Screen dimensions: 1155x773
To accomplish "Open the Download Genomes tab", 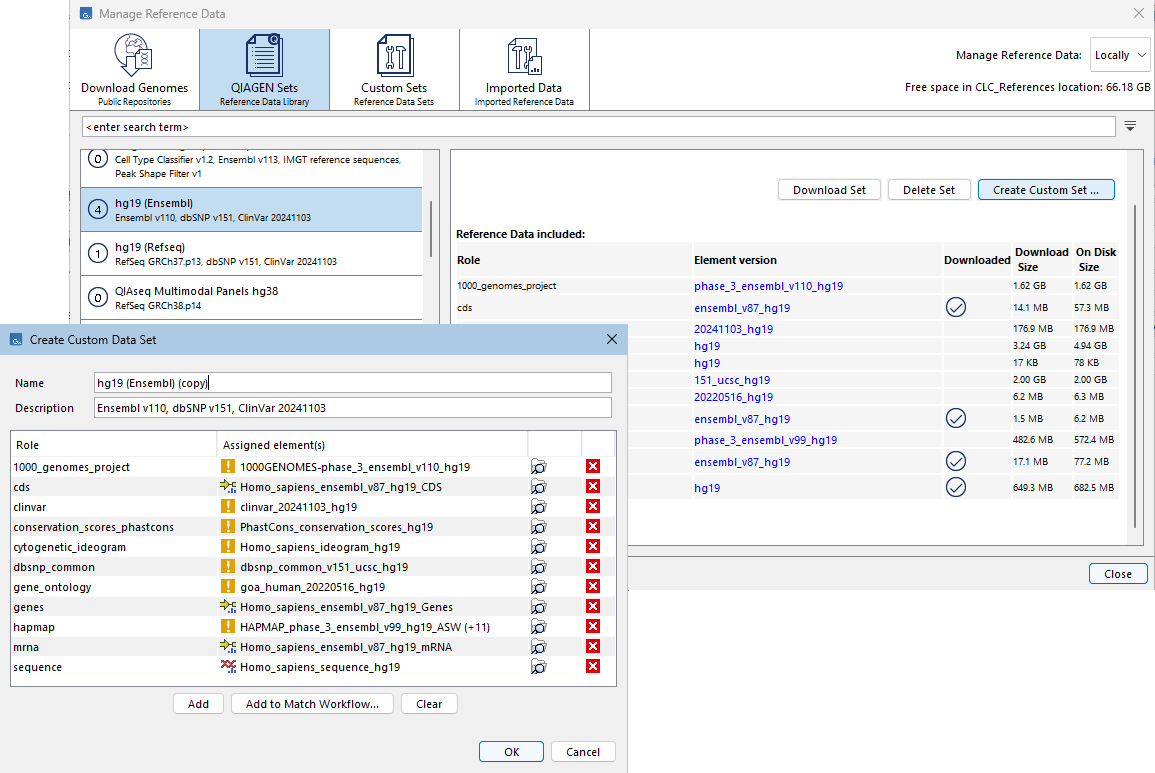I will (x=134, y=68).
